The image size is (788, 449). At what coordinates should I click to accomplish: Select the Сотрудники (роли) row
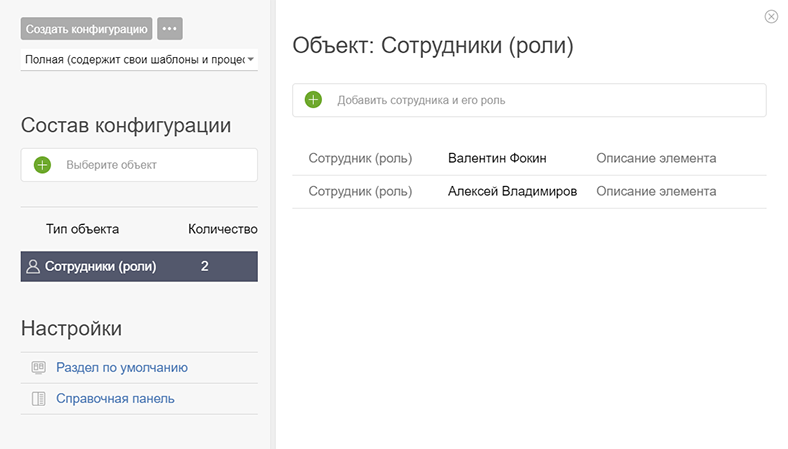(x=139, y=266)
